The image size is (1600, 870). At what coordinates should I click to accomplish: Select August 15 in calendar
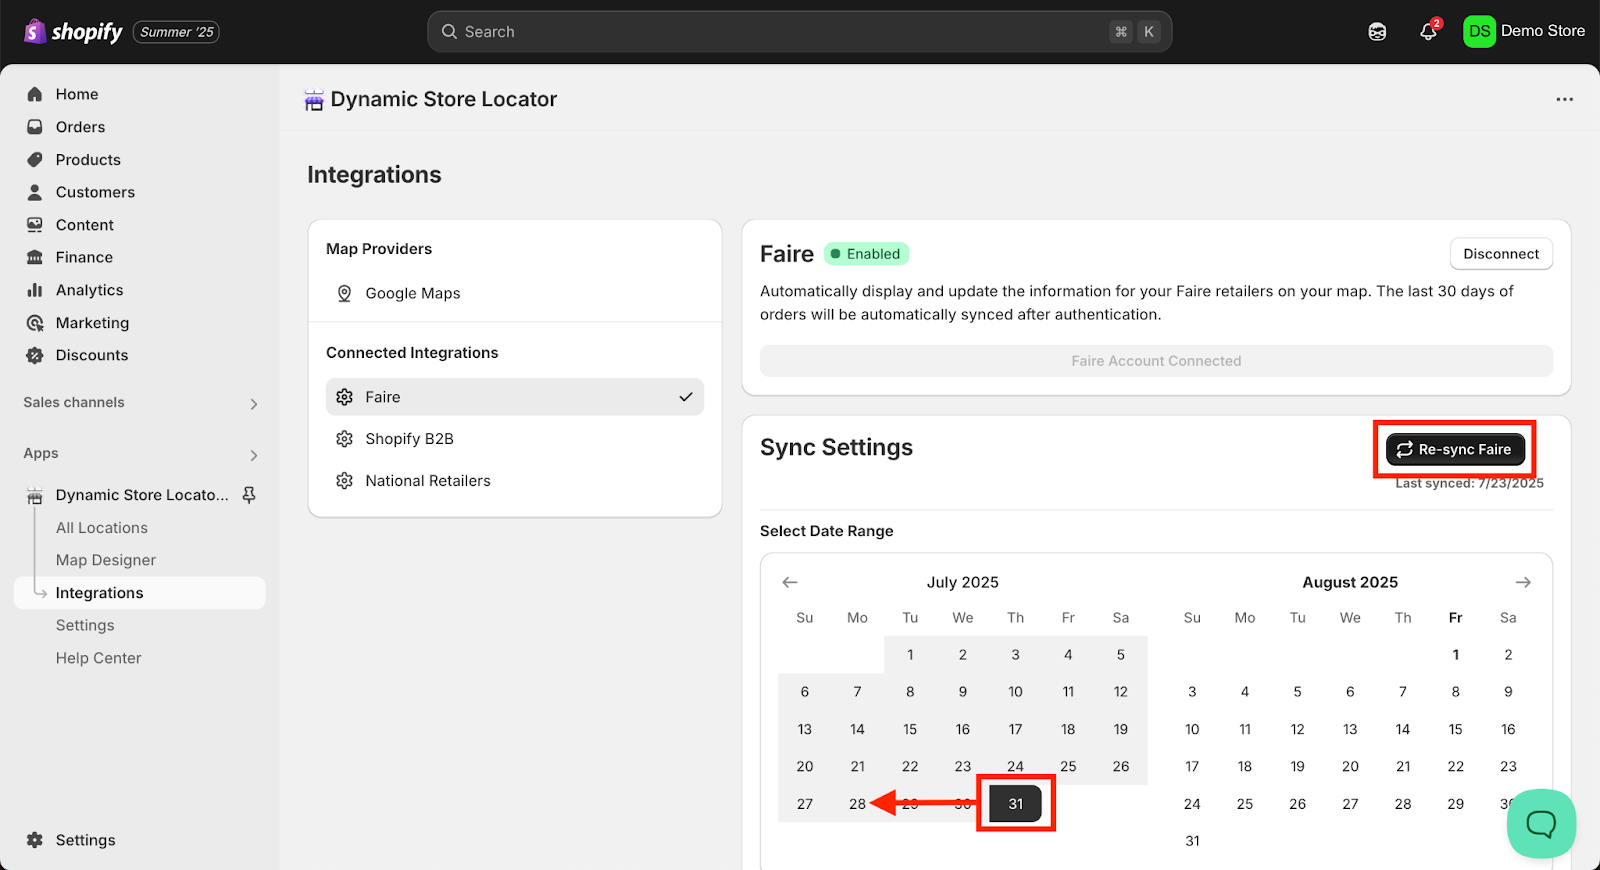[1456, 730]
